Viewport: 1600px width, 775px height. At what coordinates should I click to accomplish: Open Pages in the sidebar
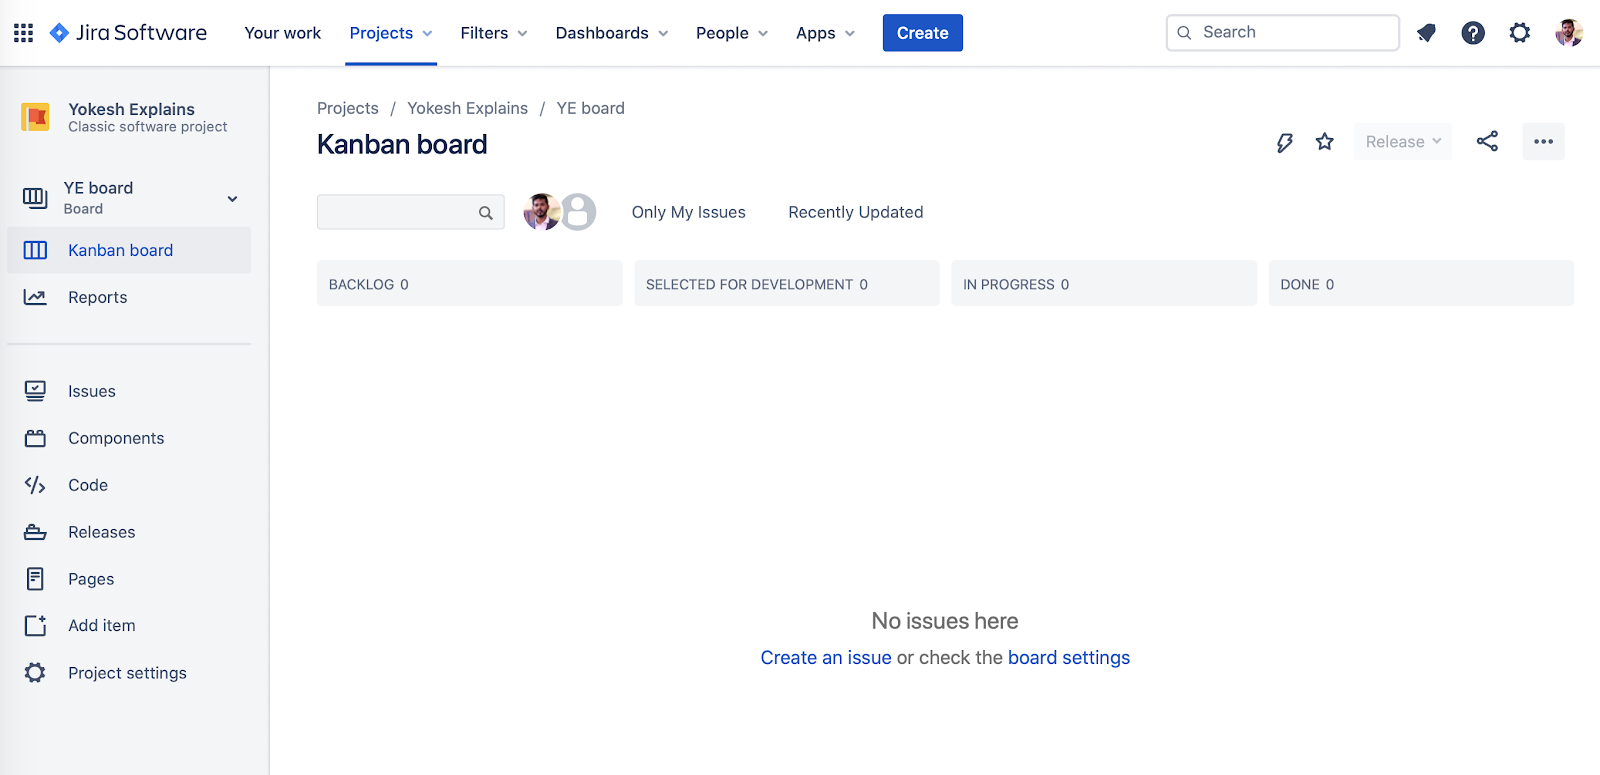click(129, 579)
